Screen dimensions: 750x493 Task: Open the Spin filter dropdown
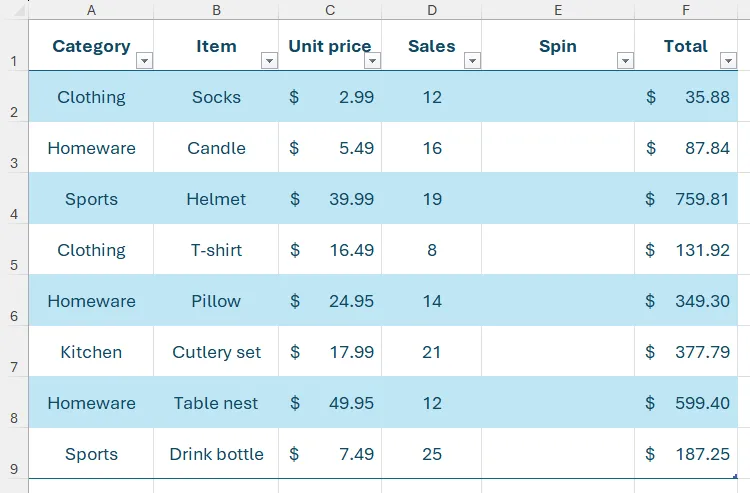click(x=625, y=61)
